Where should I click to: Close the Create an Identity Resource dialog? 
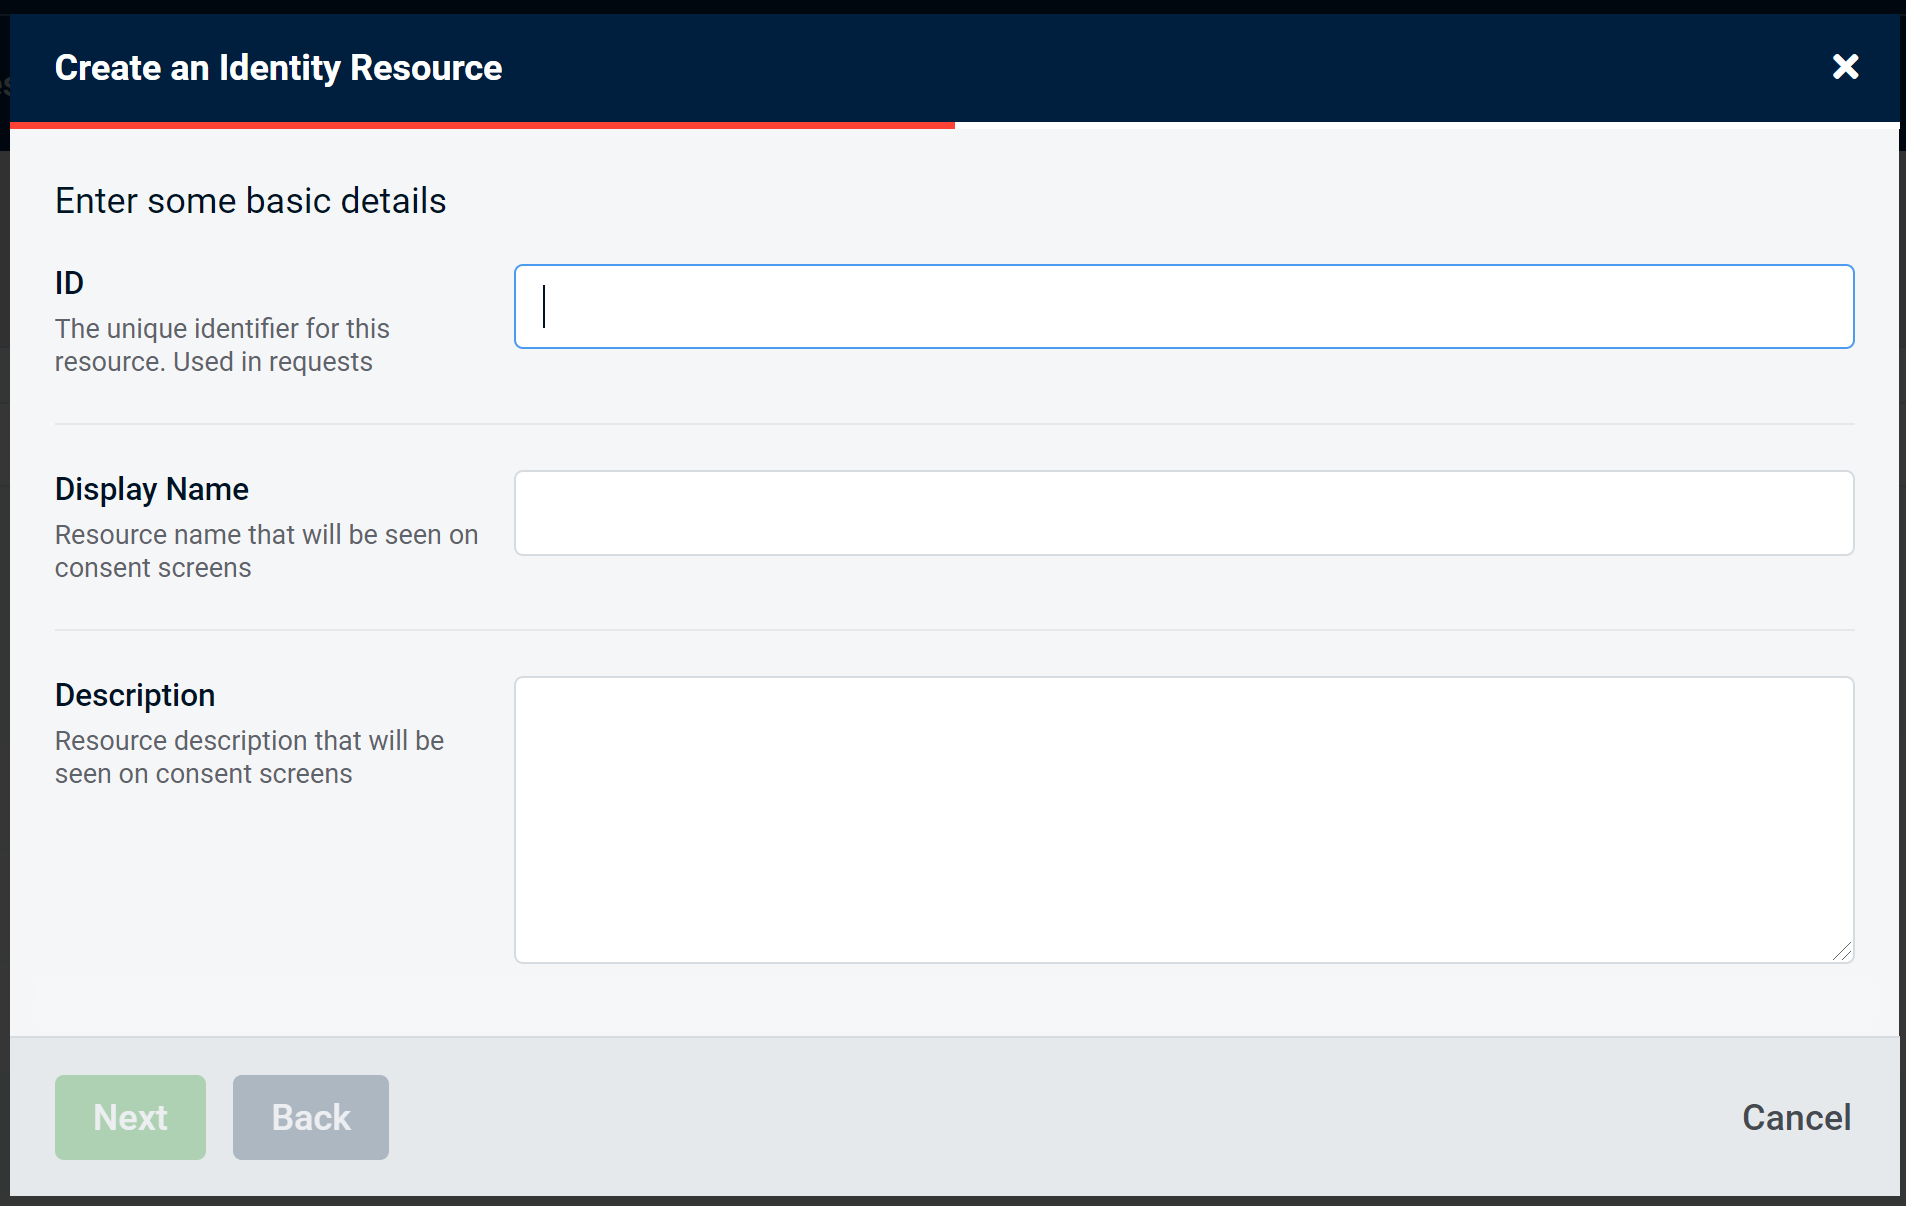(1846, 67)
